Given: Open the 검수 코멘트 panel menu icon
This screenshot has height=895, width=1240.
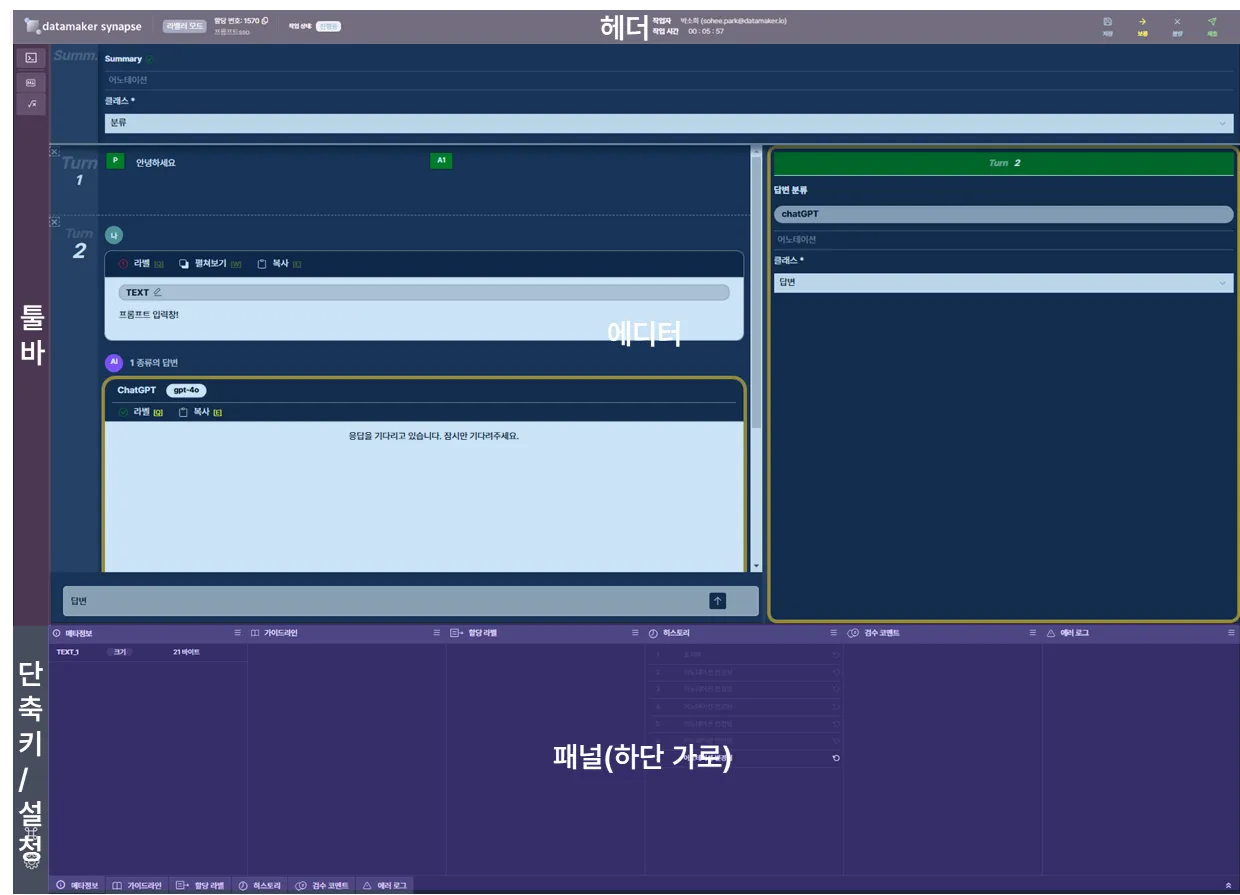Looking at the screenshot, I should [1033, 633].
